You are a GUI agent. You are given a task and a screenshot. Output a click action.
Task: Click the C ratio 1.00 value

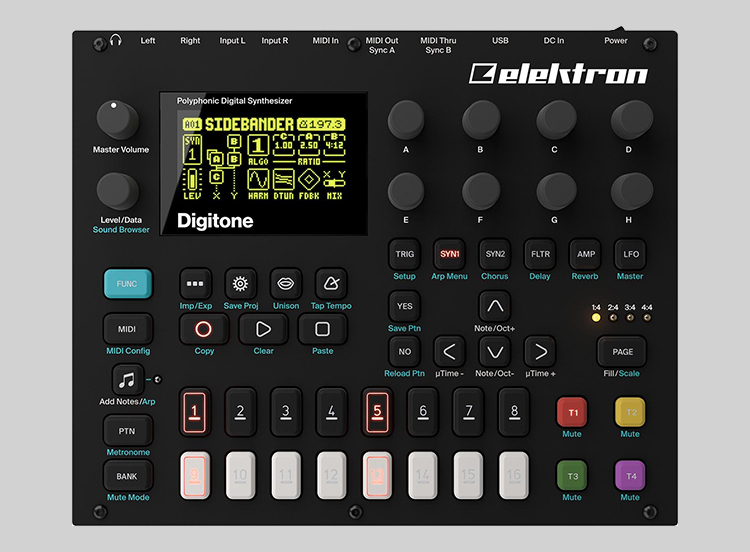pyautogui.click(x=284, y=145)
